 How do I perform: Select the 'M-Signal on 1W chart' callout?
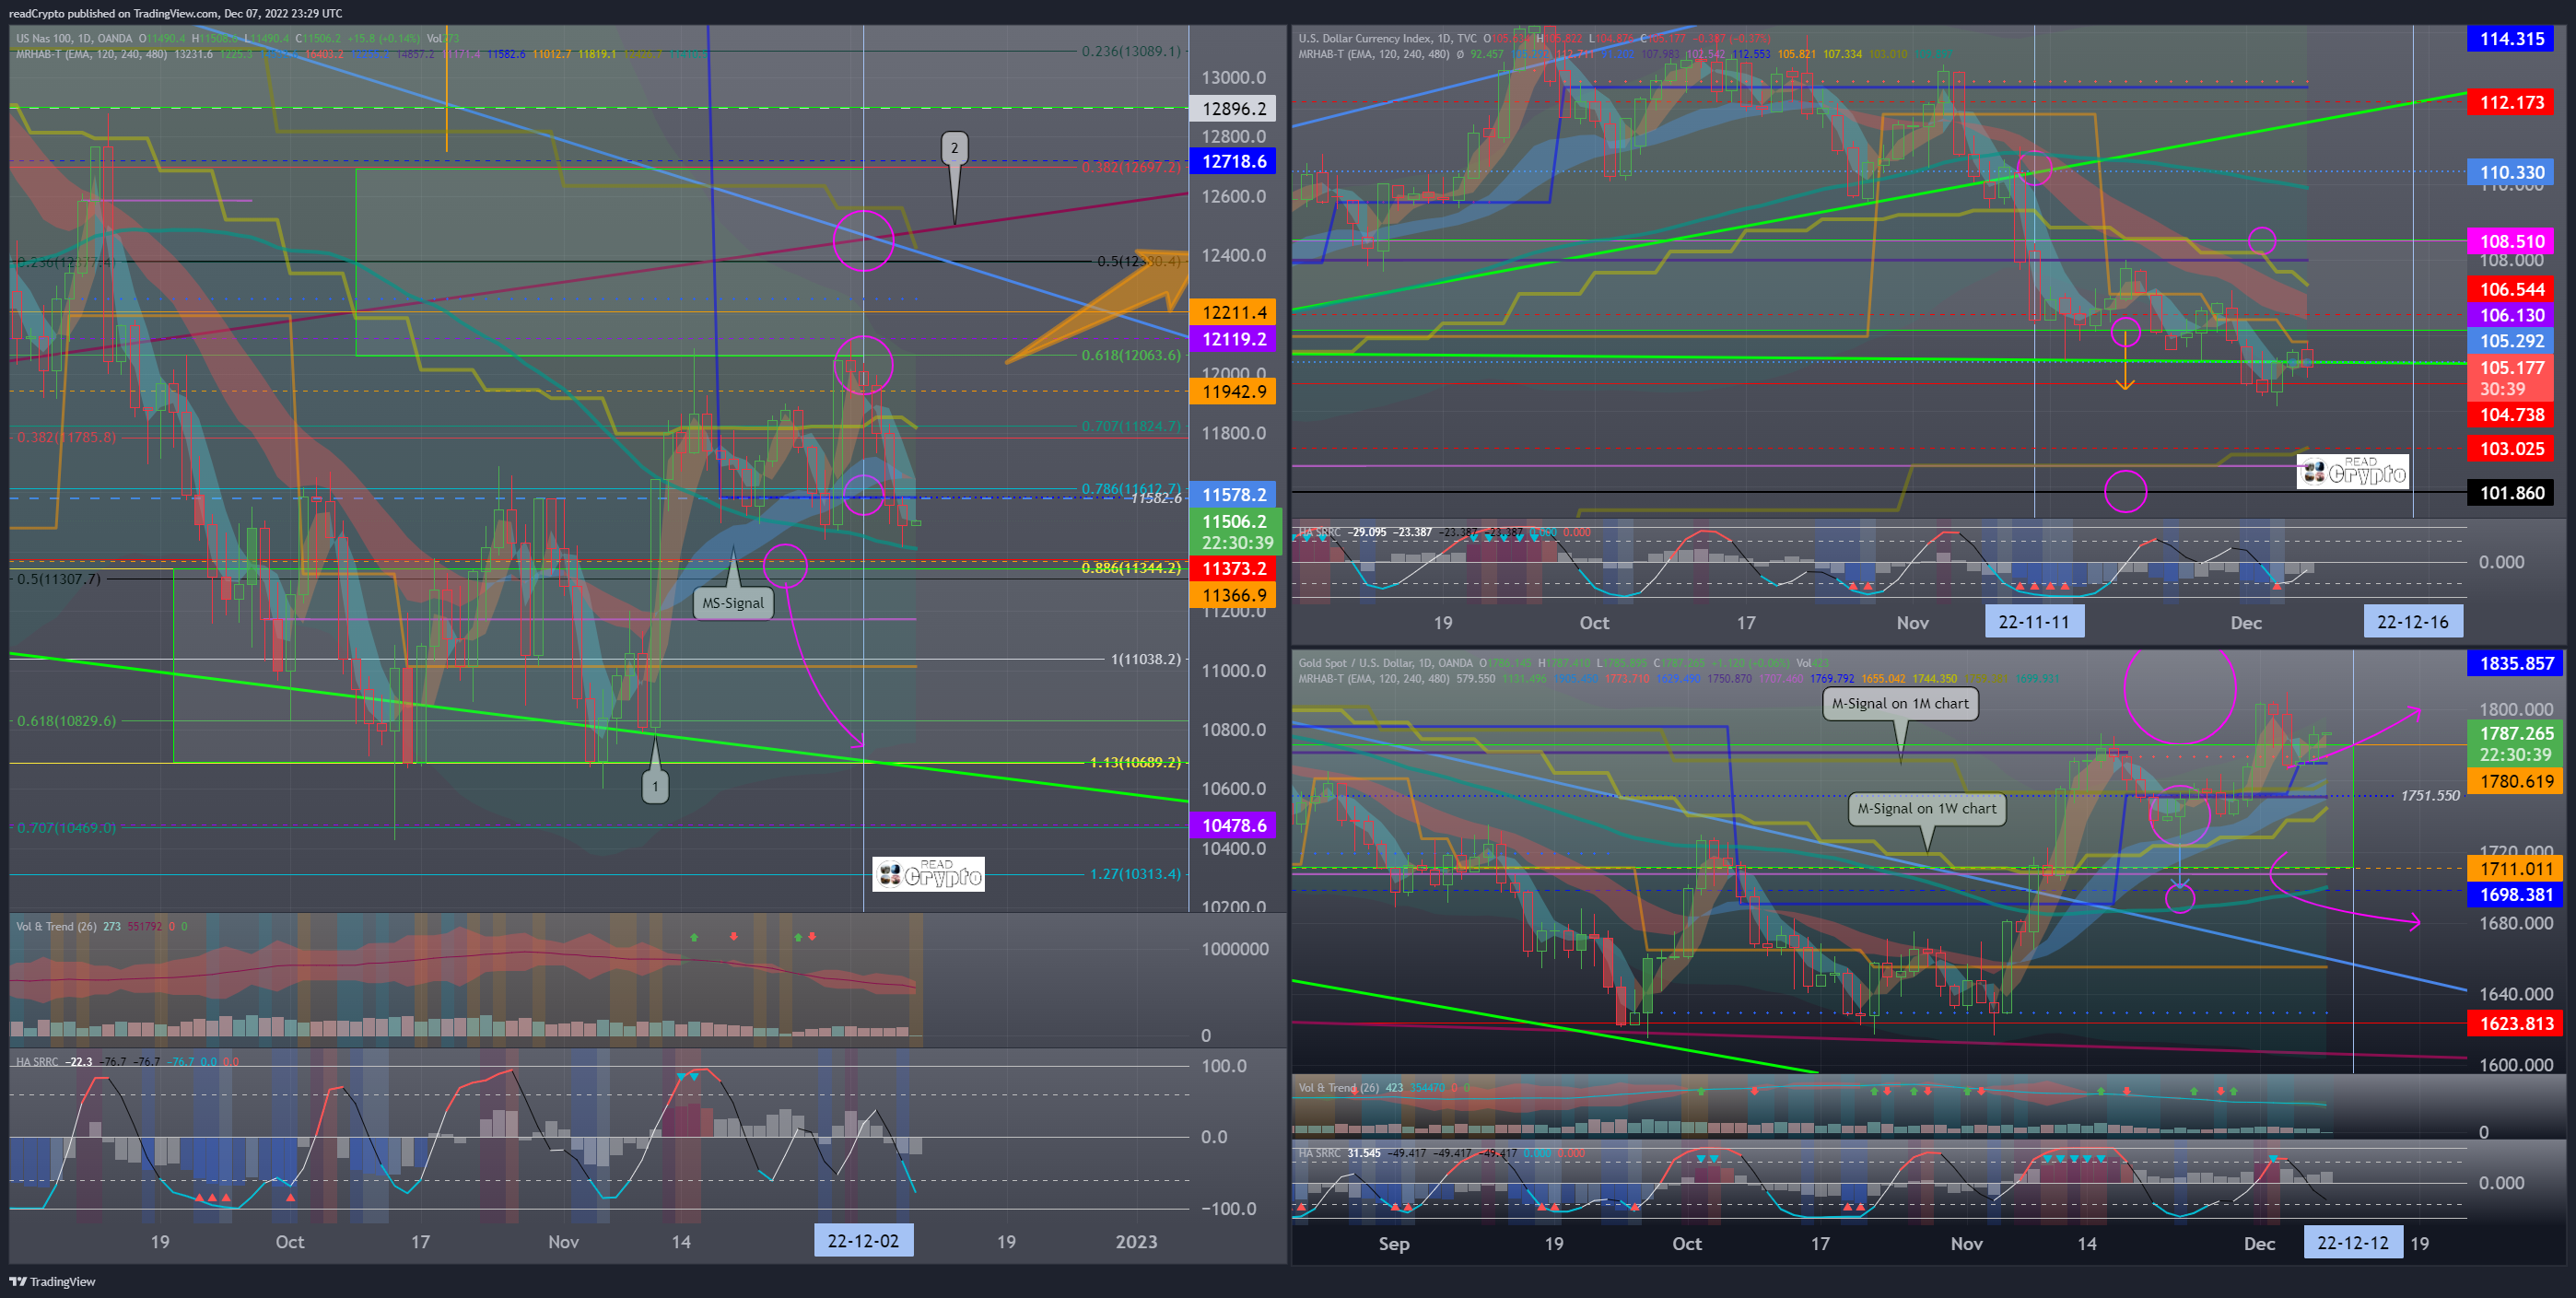click(x=1926, y=808)
